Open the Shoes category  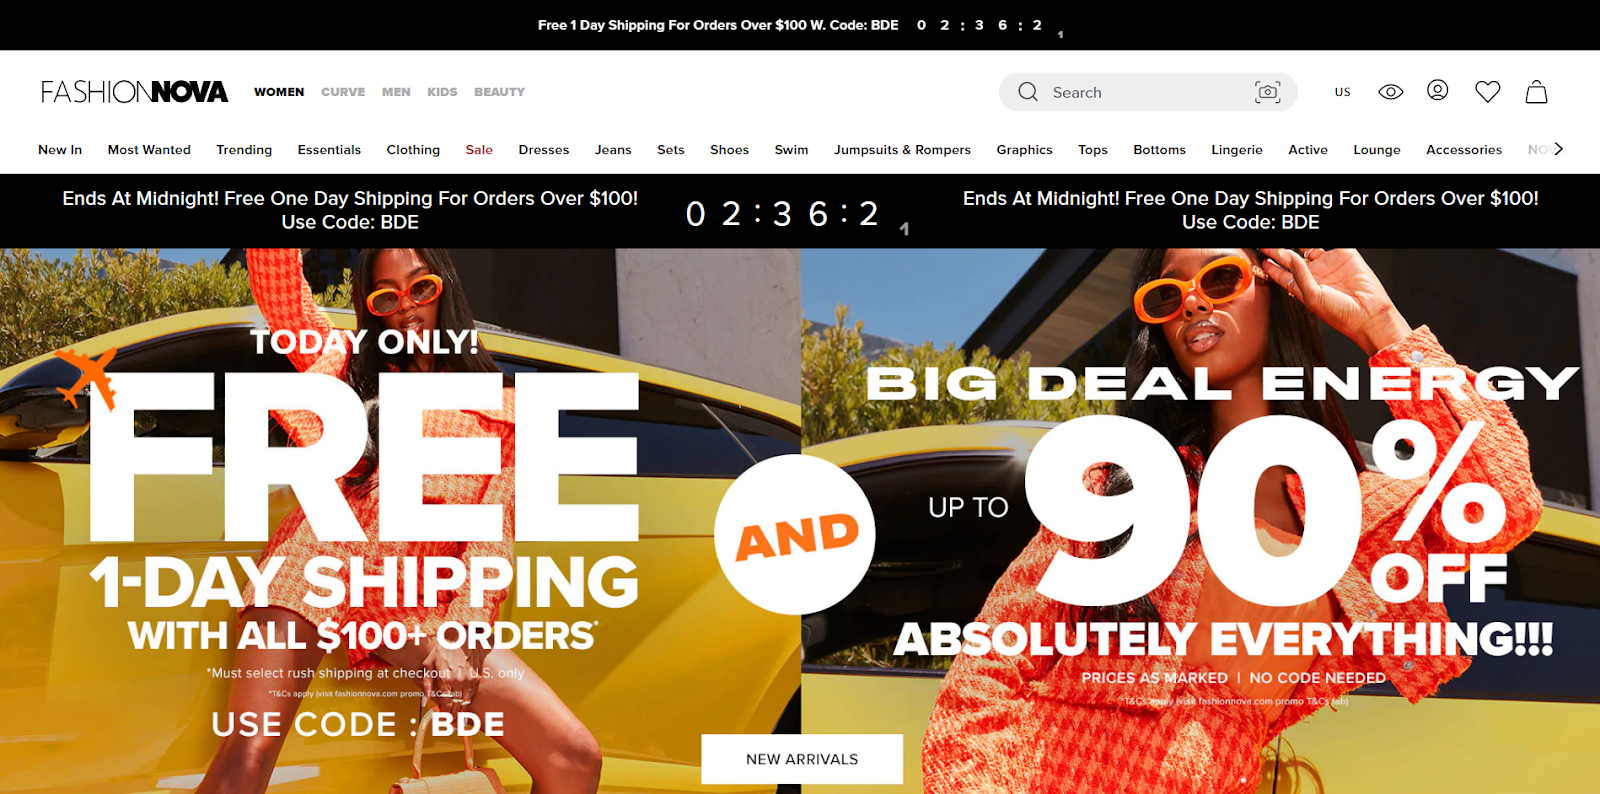pyautogui.click(x=729, y=150)
